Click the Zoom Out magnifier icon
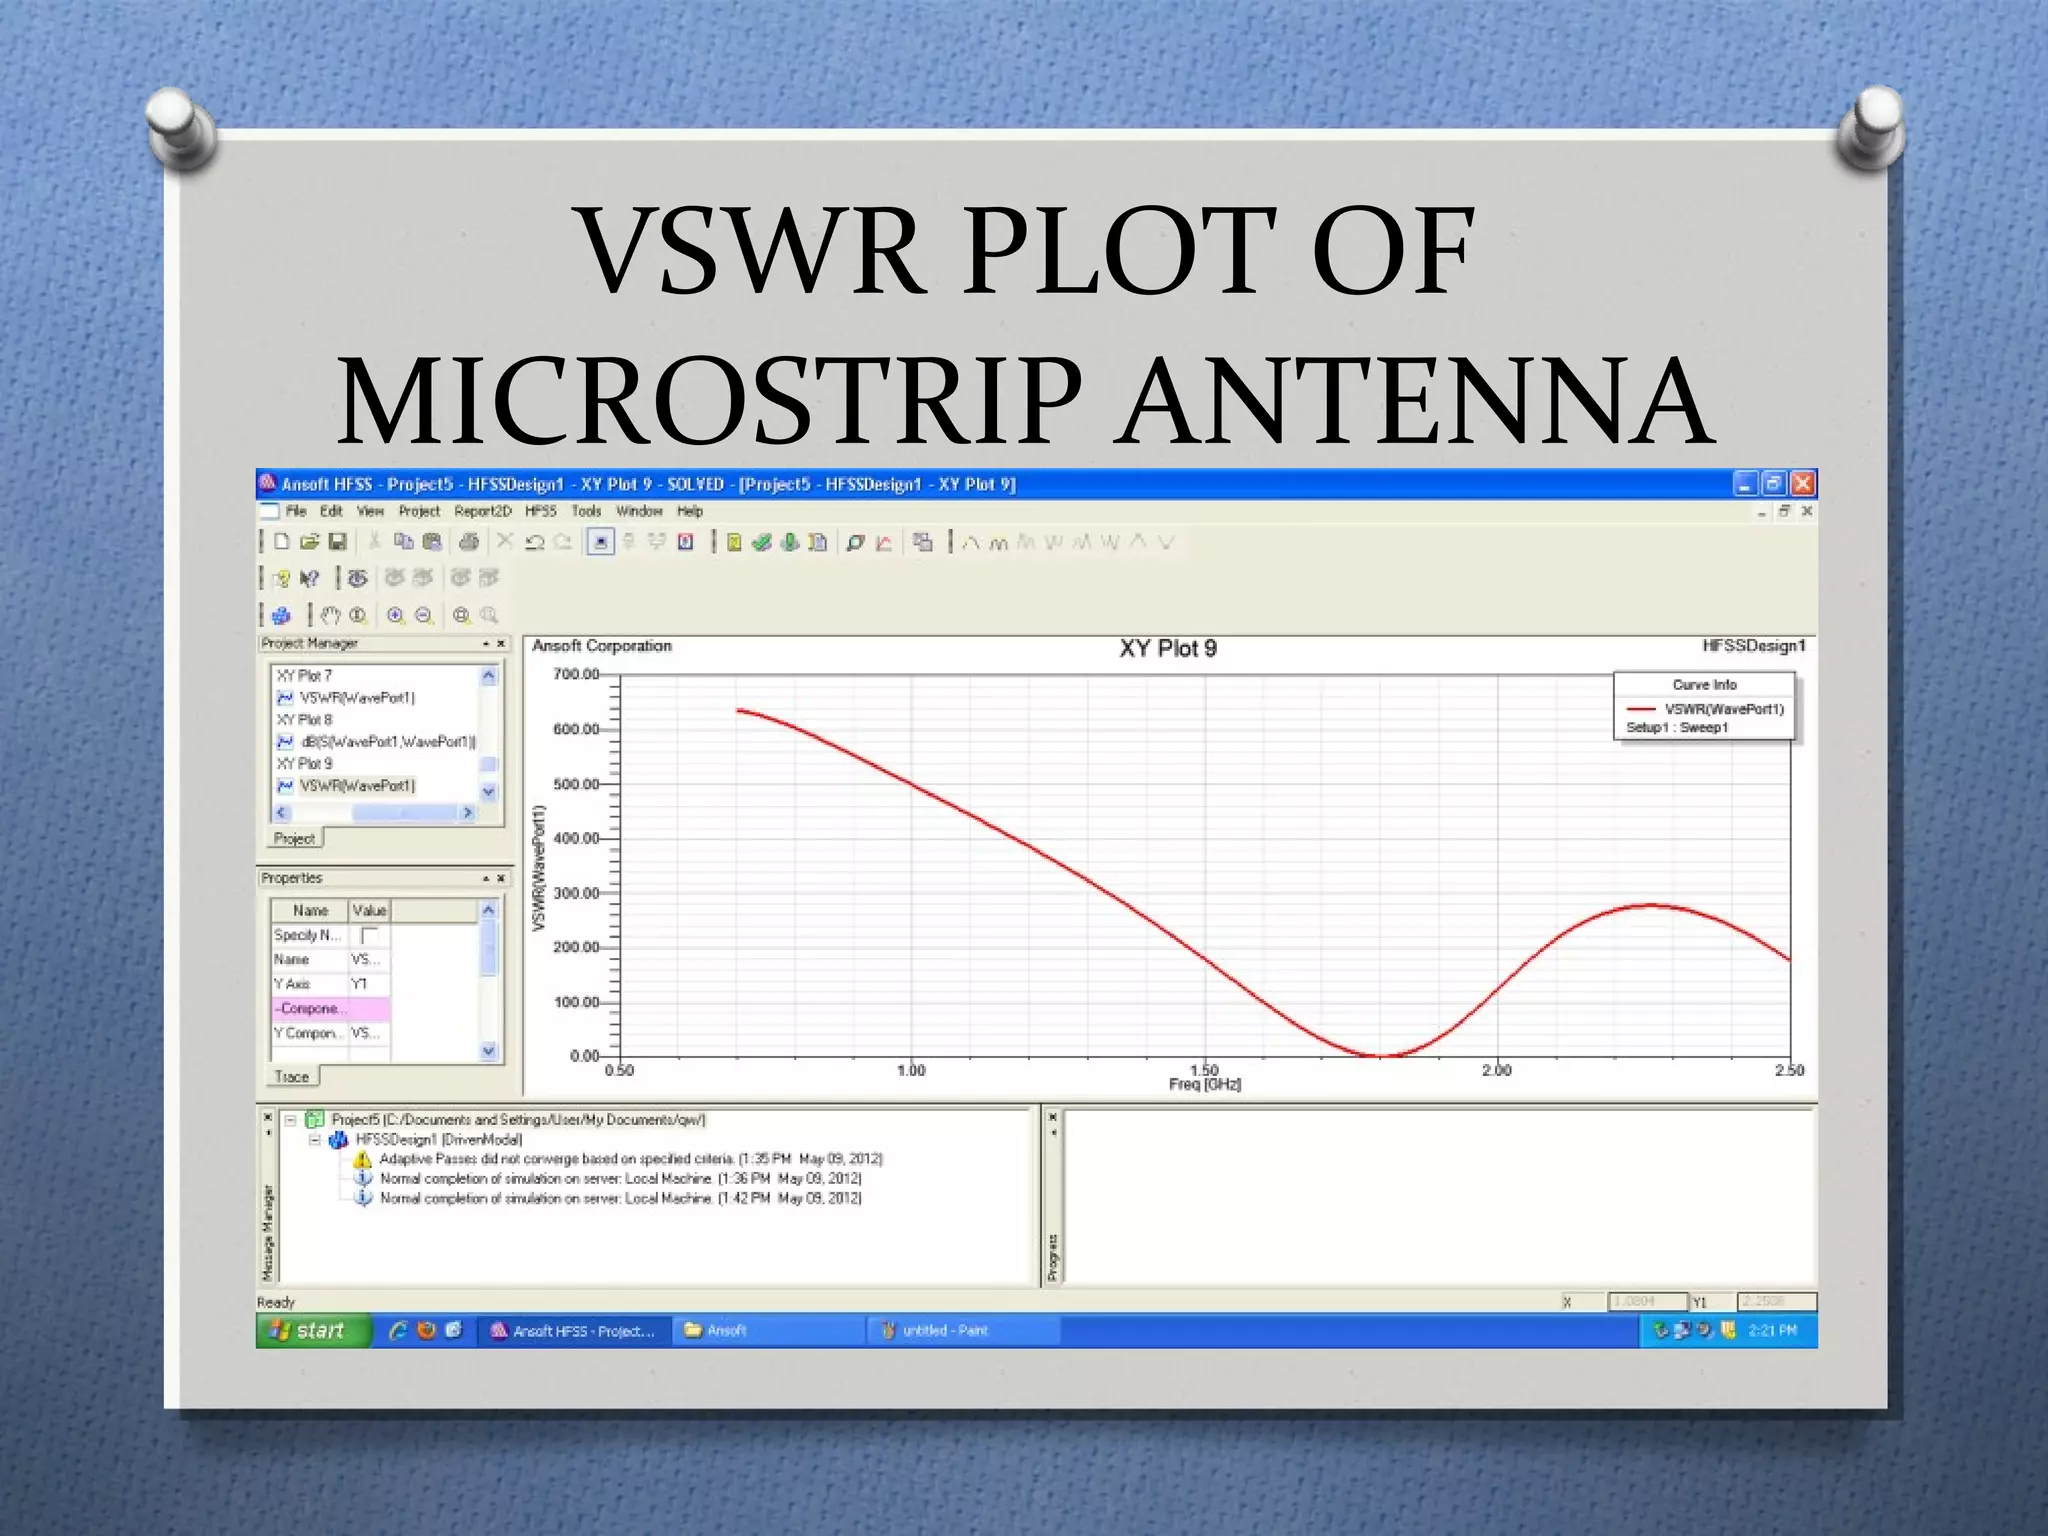 (x=424, y=615)
